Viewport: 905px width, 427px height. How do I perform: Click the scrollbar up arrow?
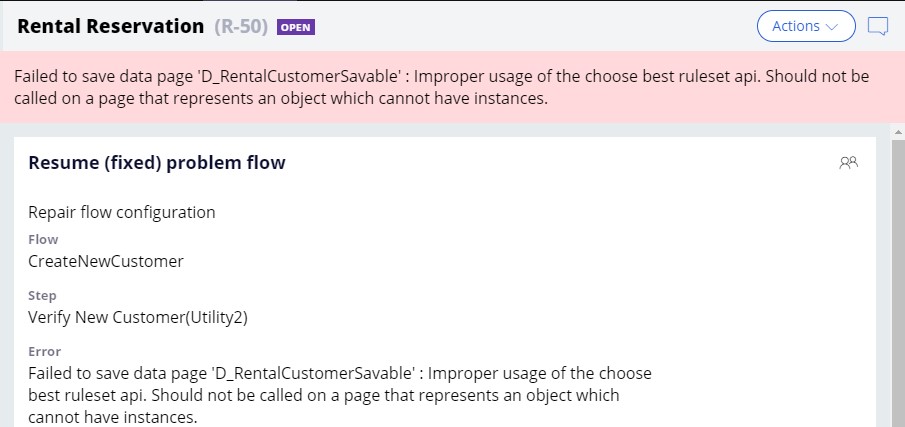[x=898, y=133]
